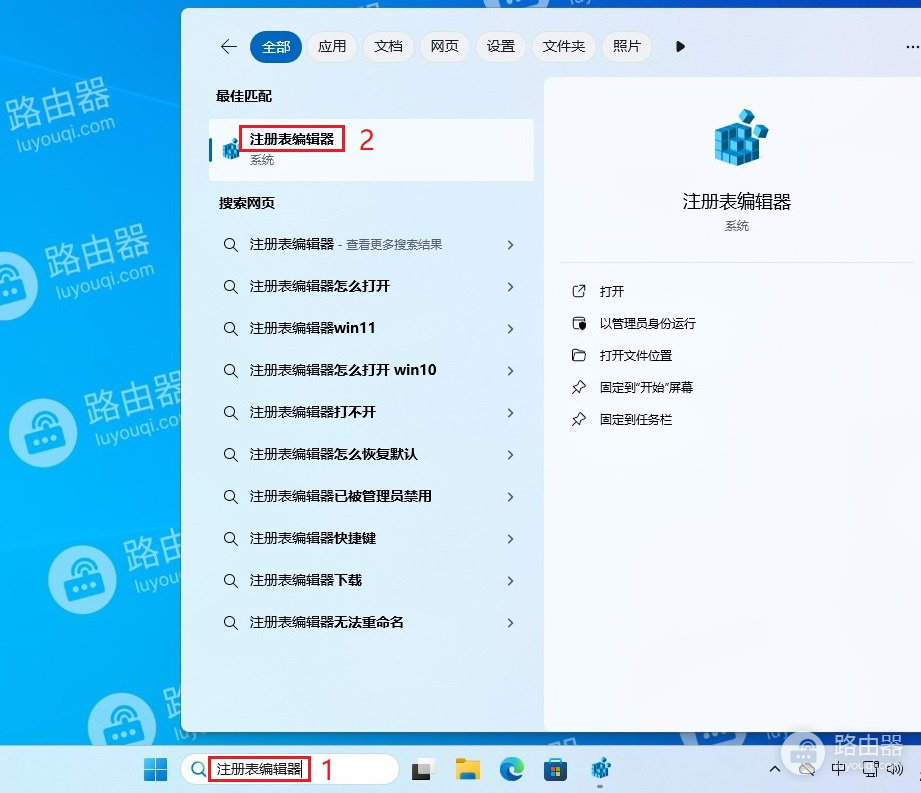Open the three-dot options menu
Viewport: 921px width, 793px height.
click(912, 47)
